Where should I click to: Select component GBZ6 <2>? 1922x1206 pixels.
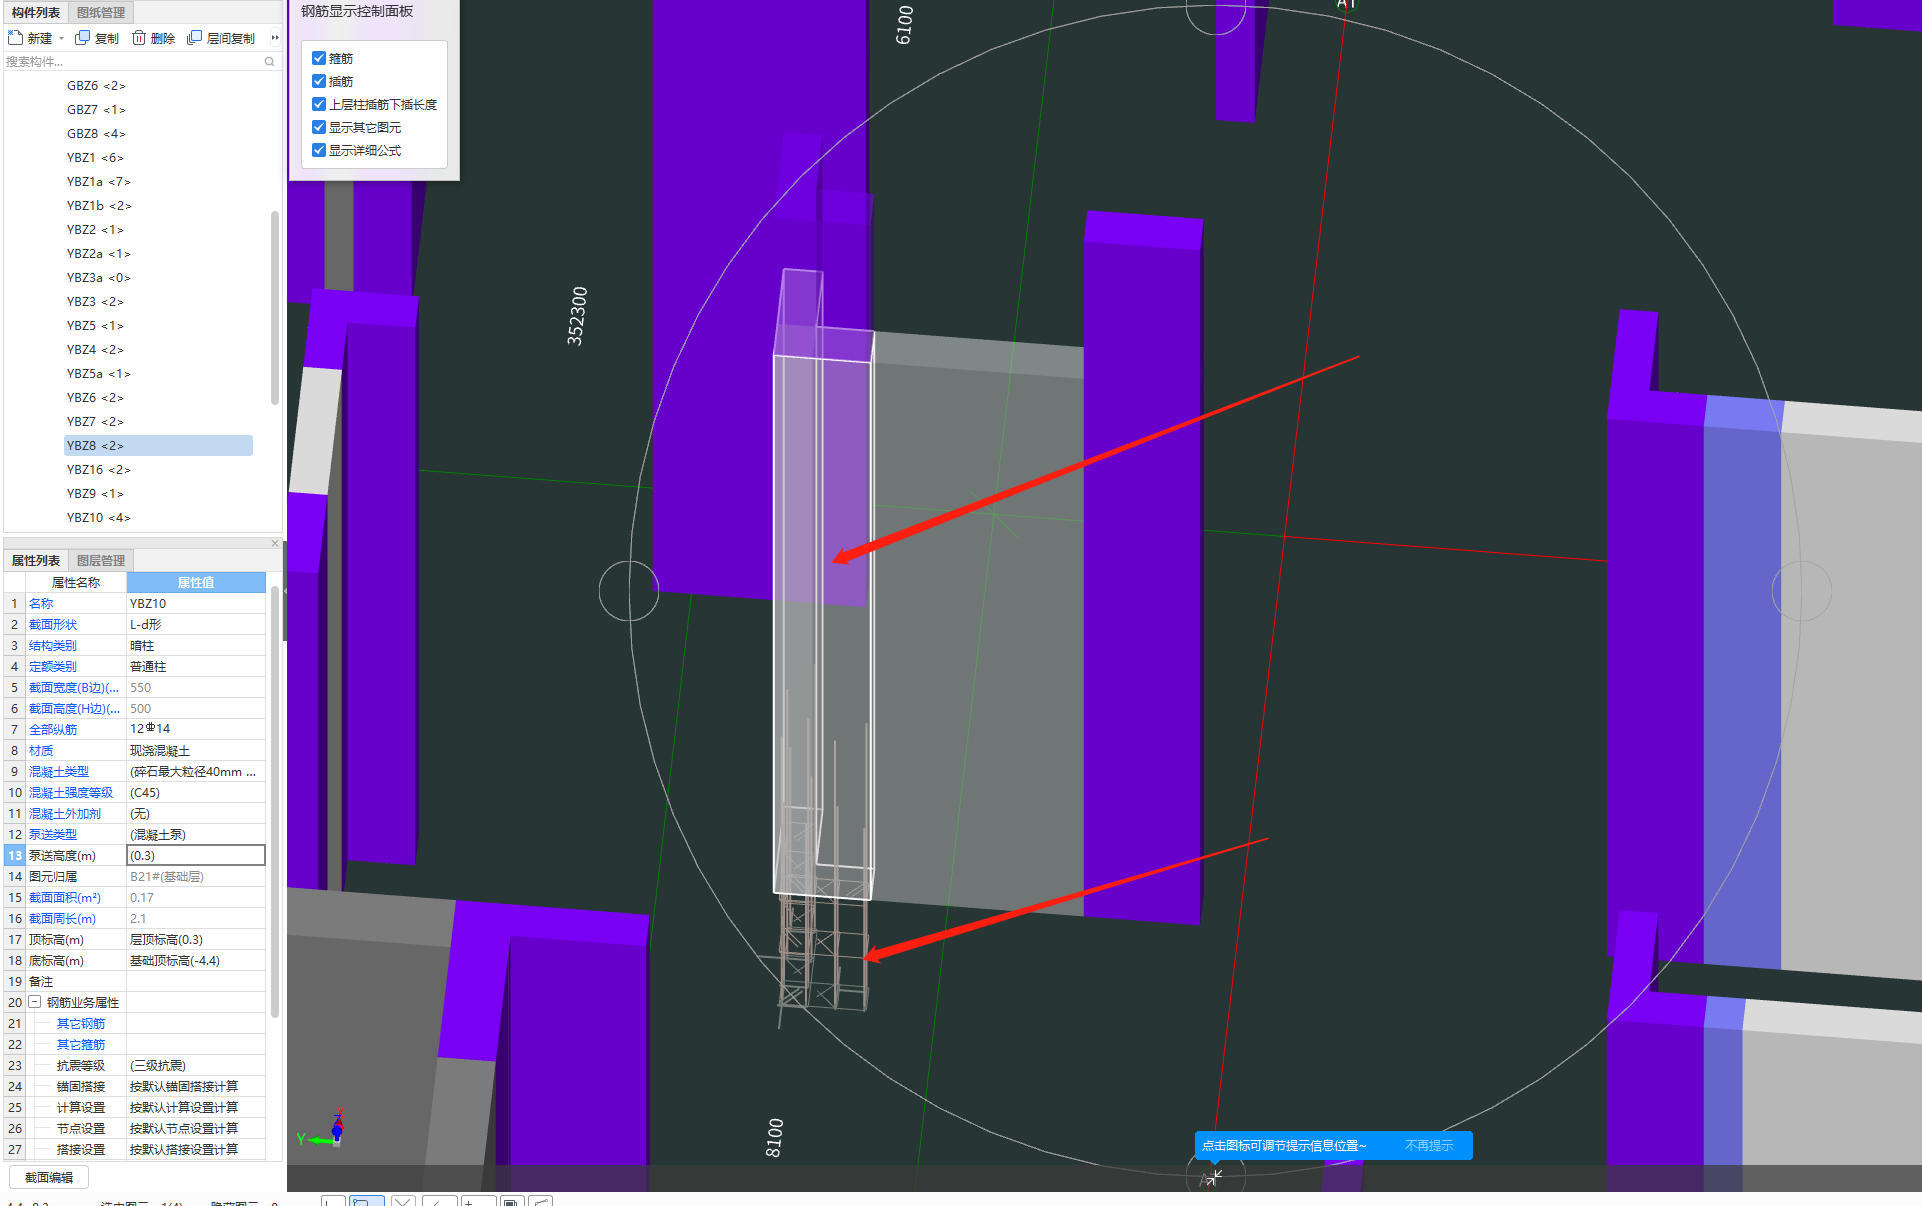pyautogui.click(x=96, y=86)
